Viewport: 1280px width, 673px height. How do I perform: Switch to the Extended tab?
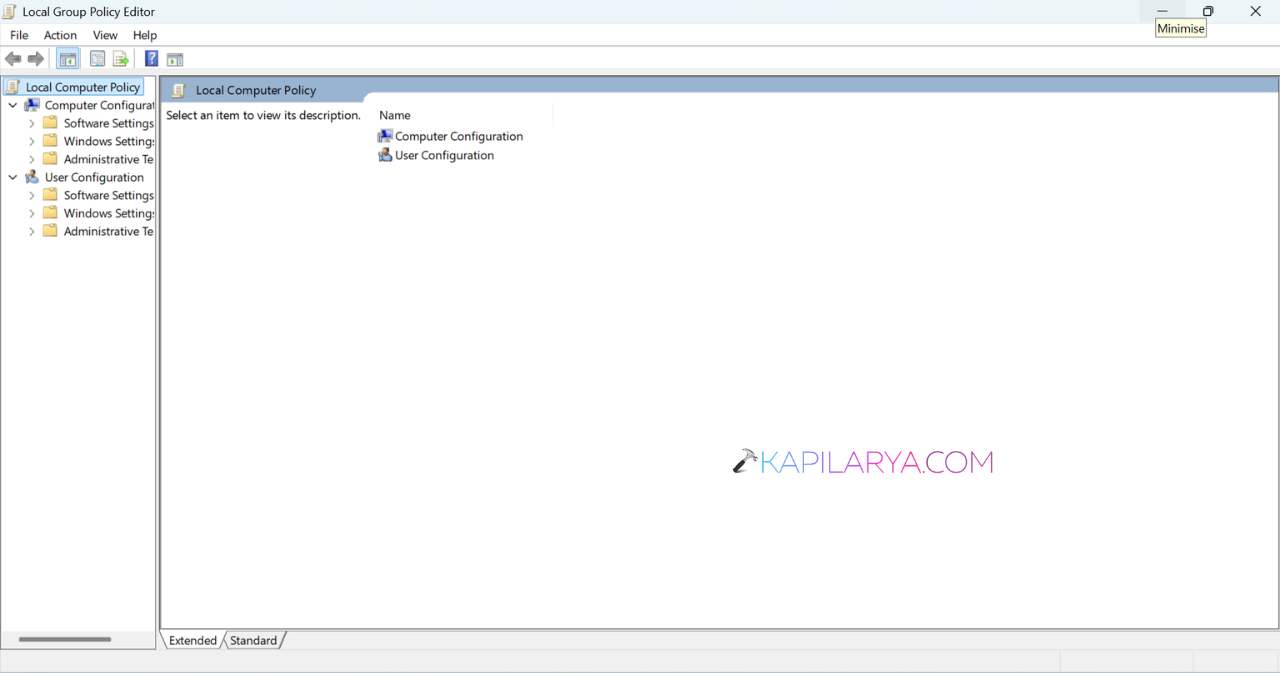(x=193, y=640)
